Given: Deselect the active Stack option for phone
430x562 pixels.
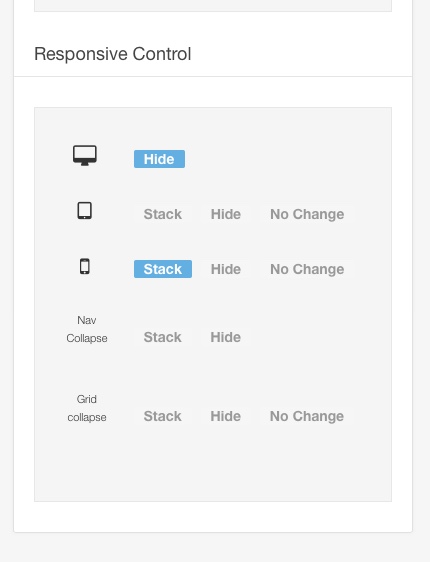Looking at the screenshot, I should 163,269.
